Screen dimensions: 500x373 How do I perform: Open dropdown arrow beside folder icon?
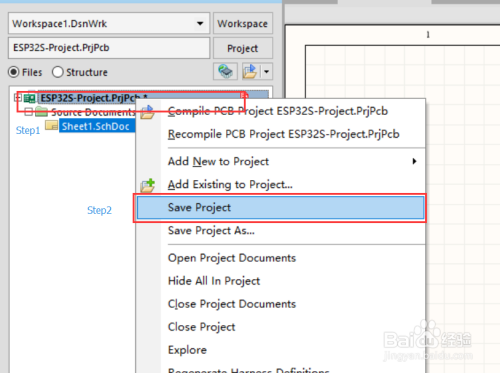tap(267, 71)
